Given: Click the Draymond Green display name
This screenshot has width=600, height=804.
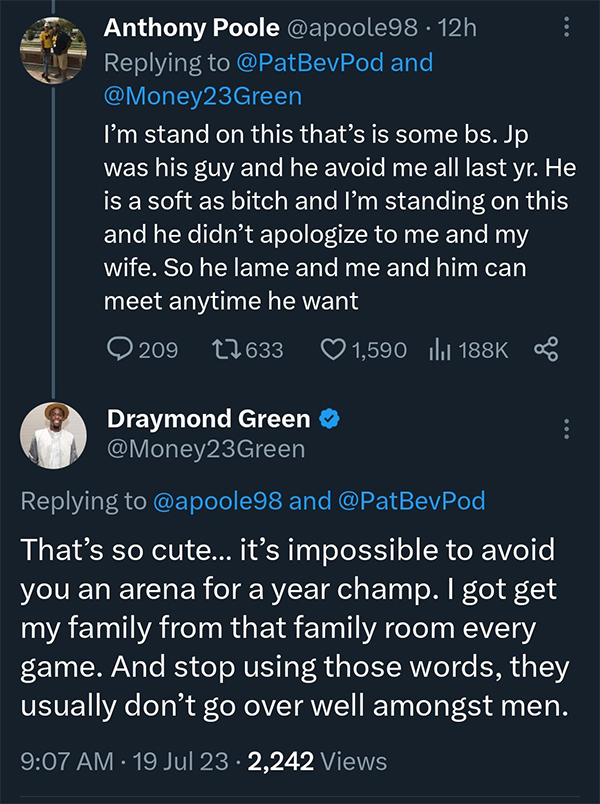Looking at the screenshot, I should [208, 419].
